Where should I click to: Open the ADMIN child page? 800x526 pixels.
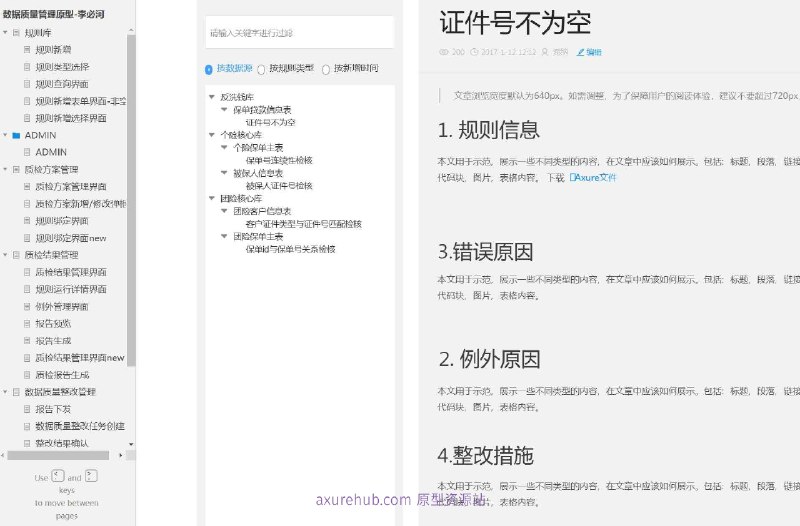(x=51, y=152)
